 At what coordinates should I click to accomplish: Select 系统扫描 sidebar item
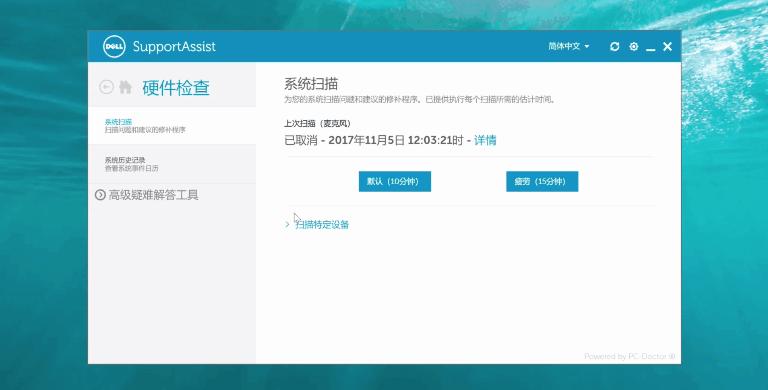(172, 125)
